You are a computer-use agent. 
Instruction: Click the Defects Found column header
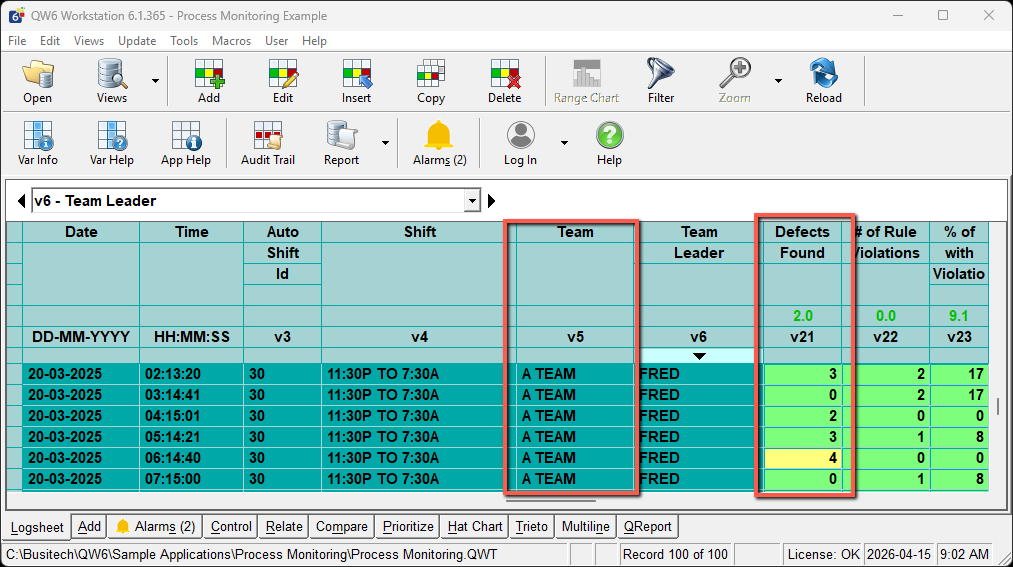click(802, 242)
